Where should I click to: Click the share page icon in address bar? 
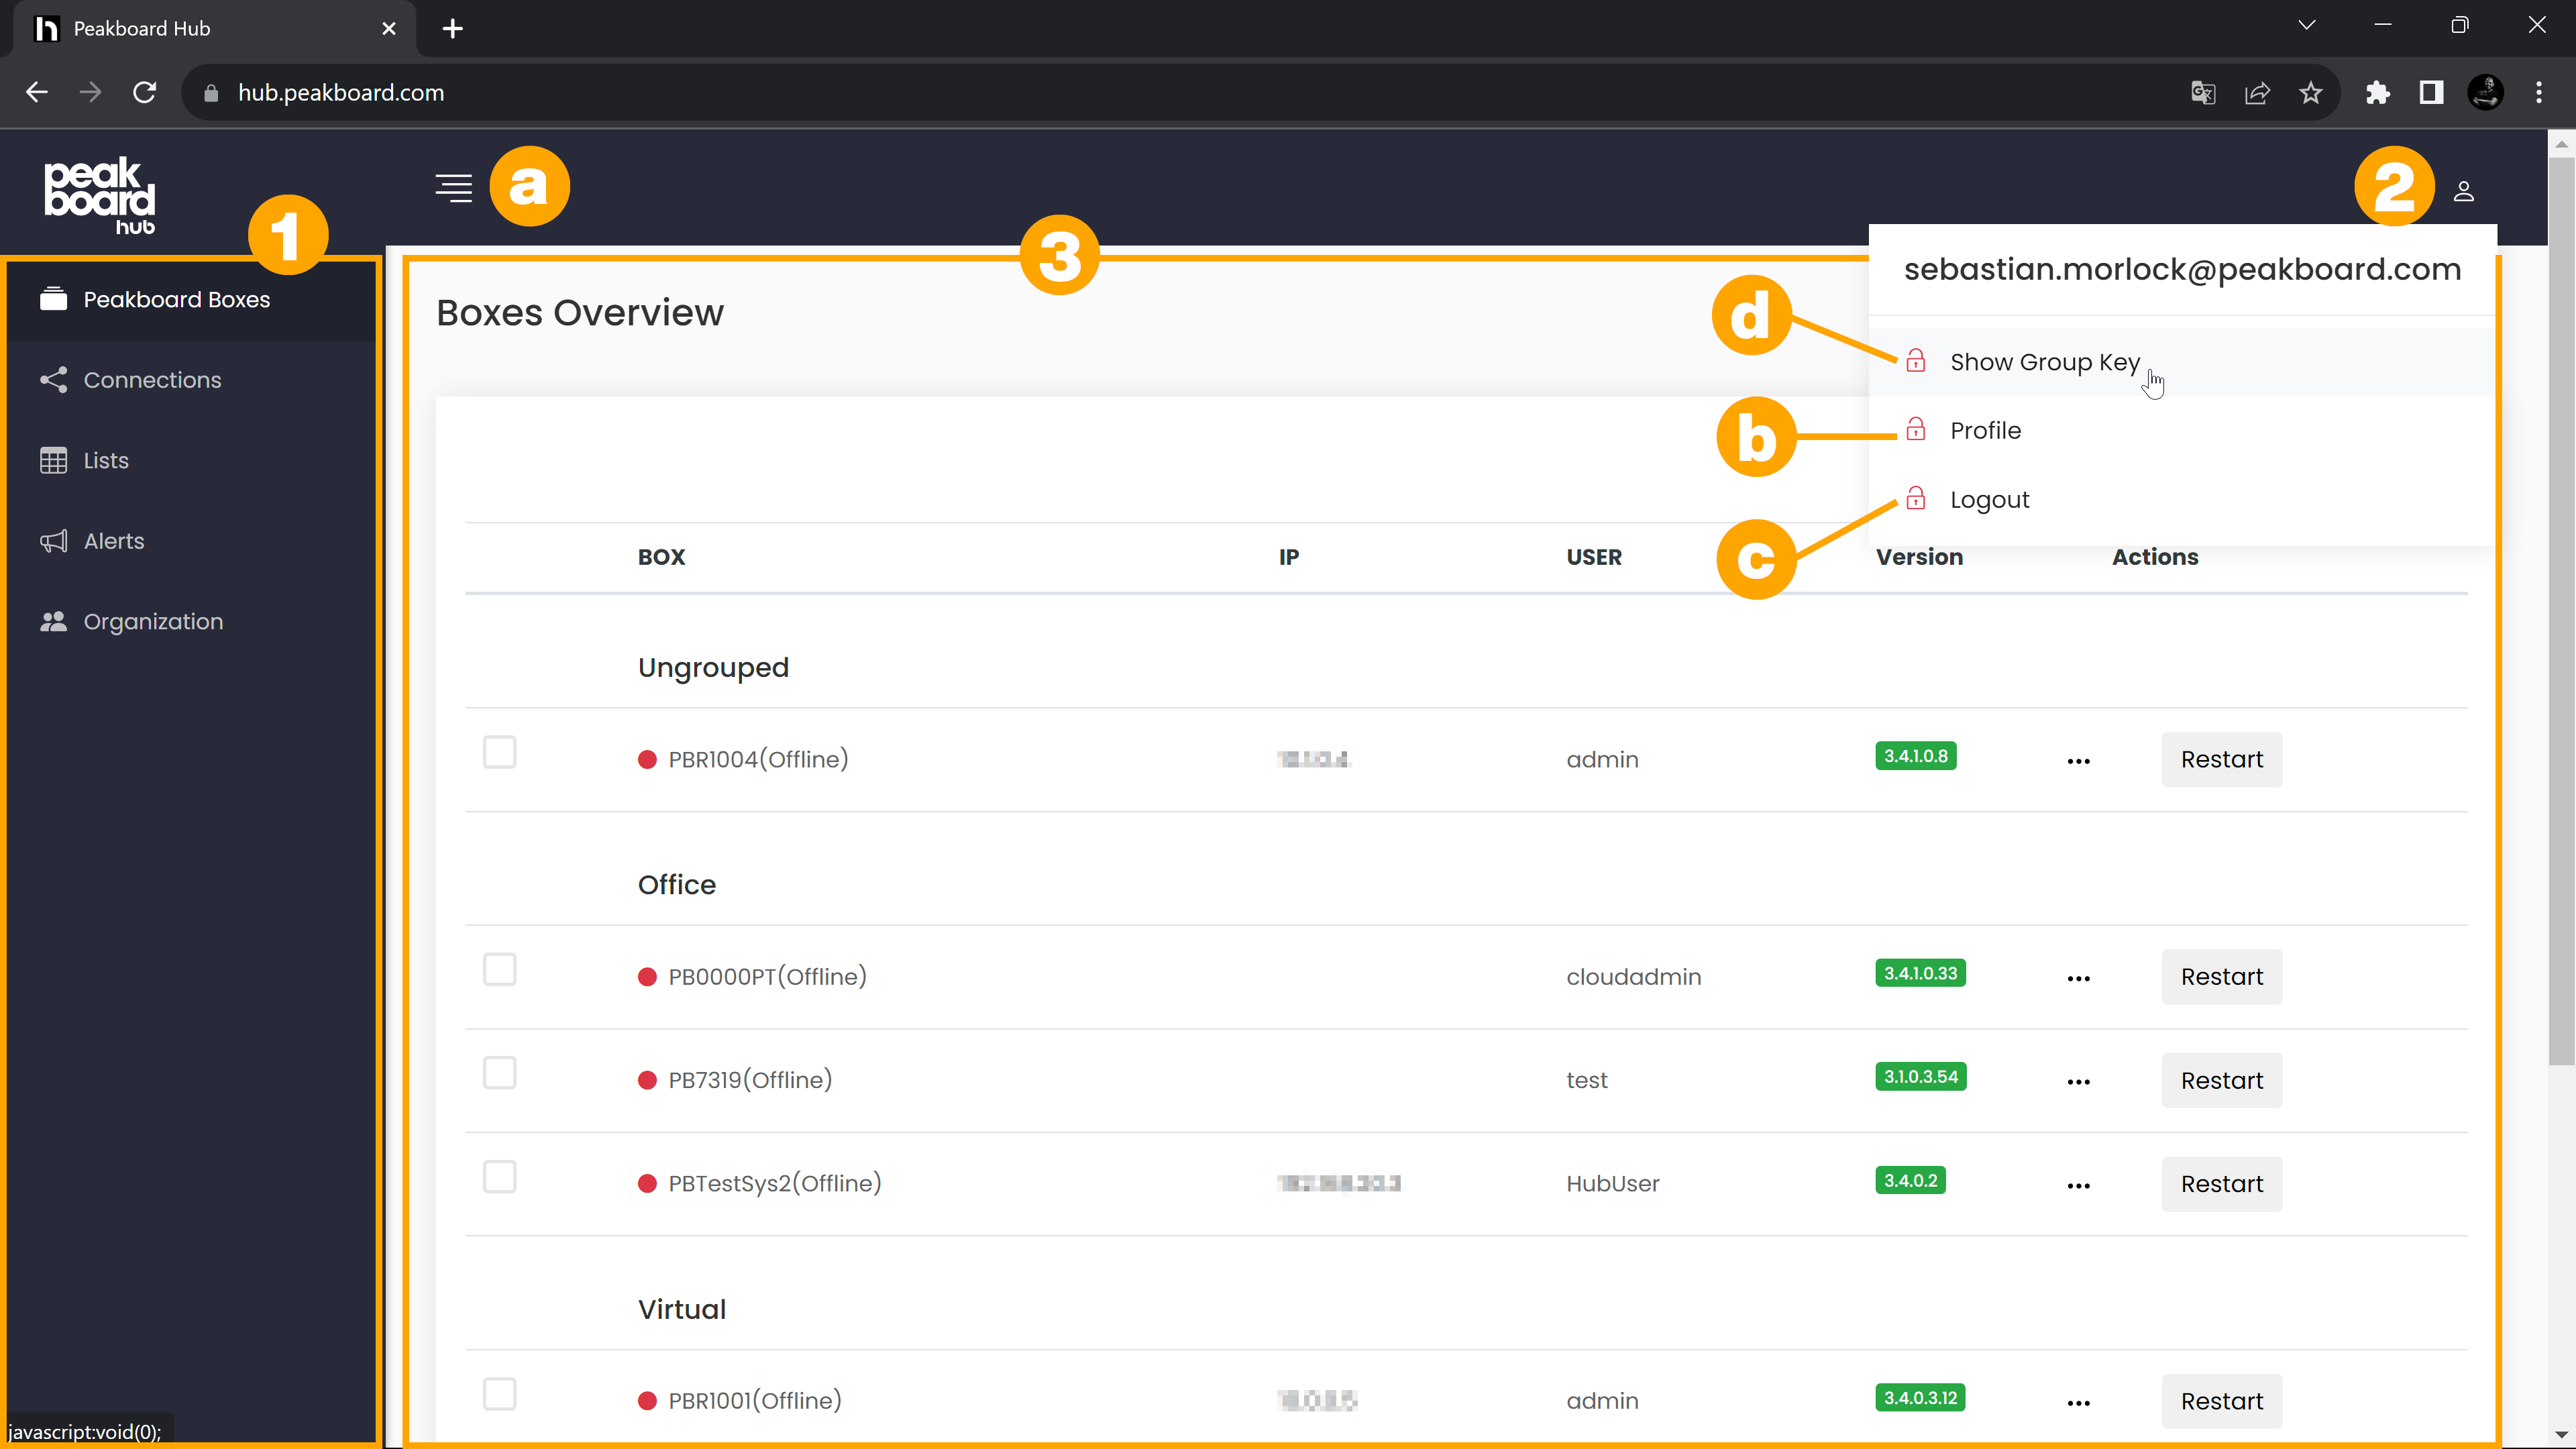(x=2257, y=93)
